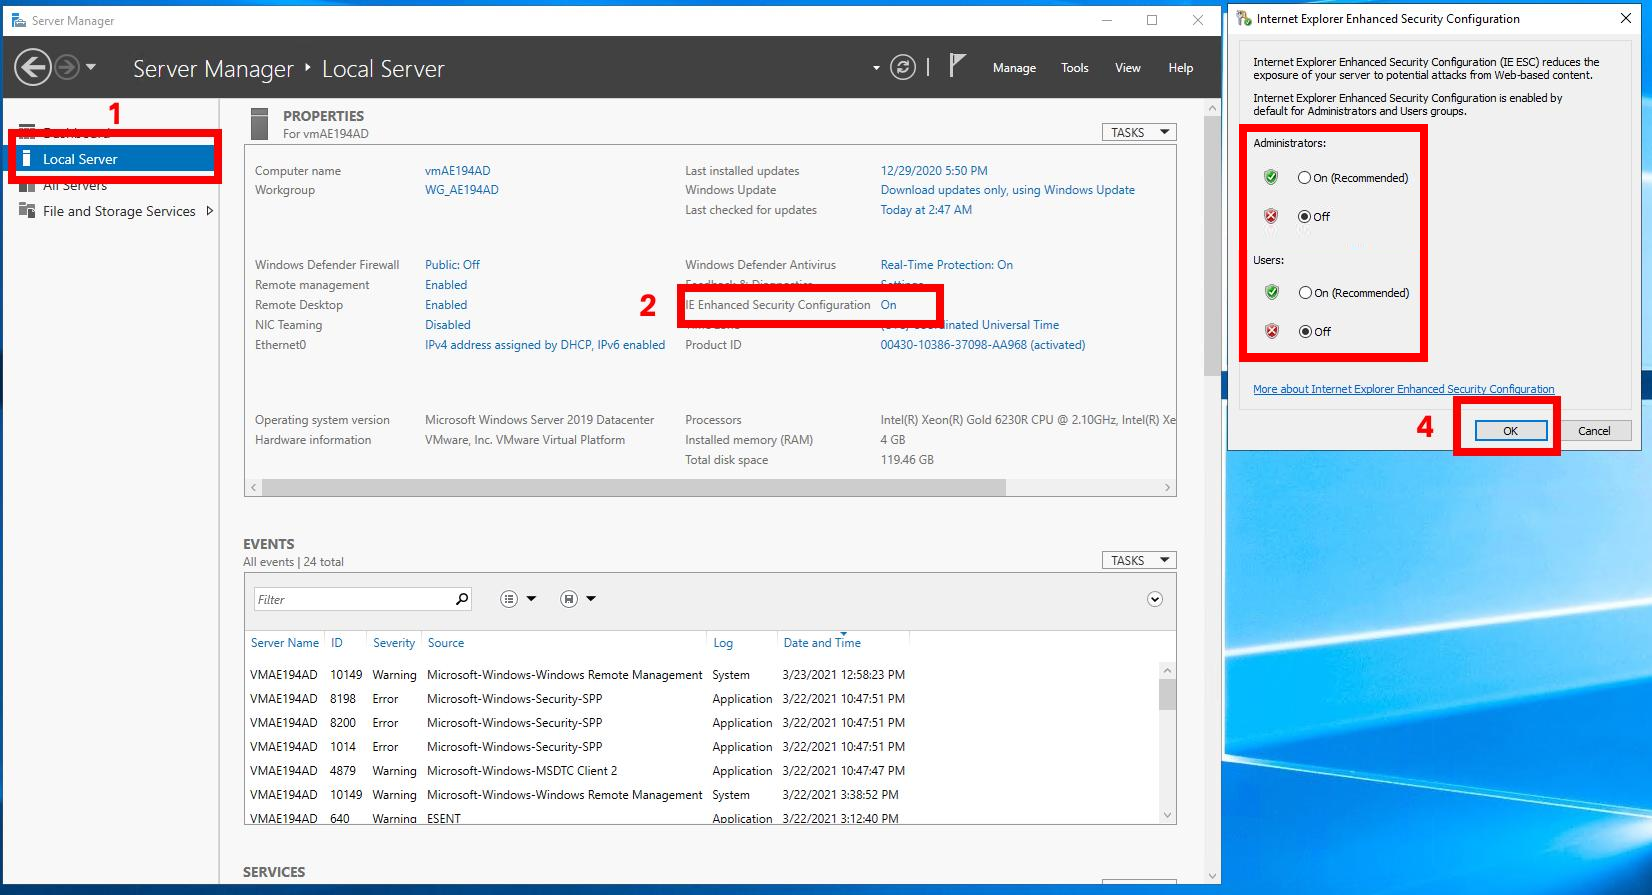The width and height of the screenshot is (1652, 895).
Task: Select Administrators On (Recommended) radio
Action: (x=1305, y=178)
